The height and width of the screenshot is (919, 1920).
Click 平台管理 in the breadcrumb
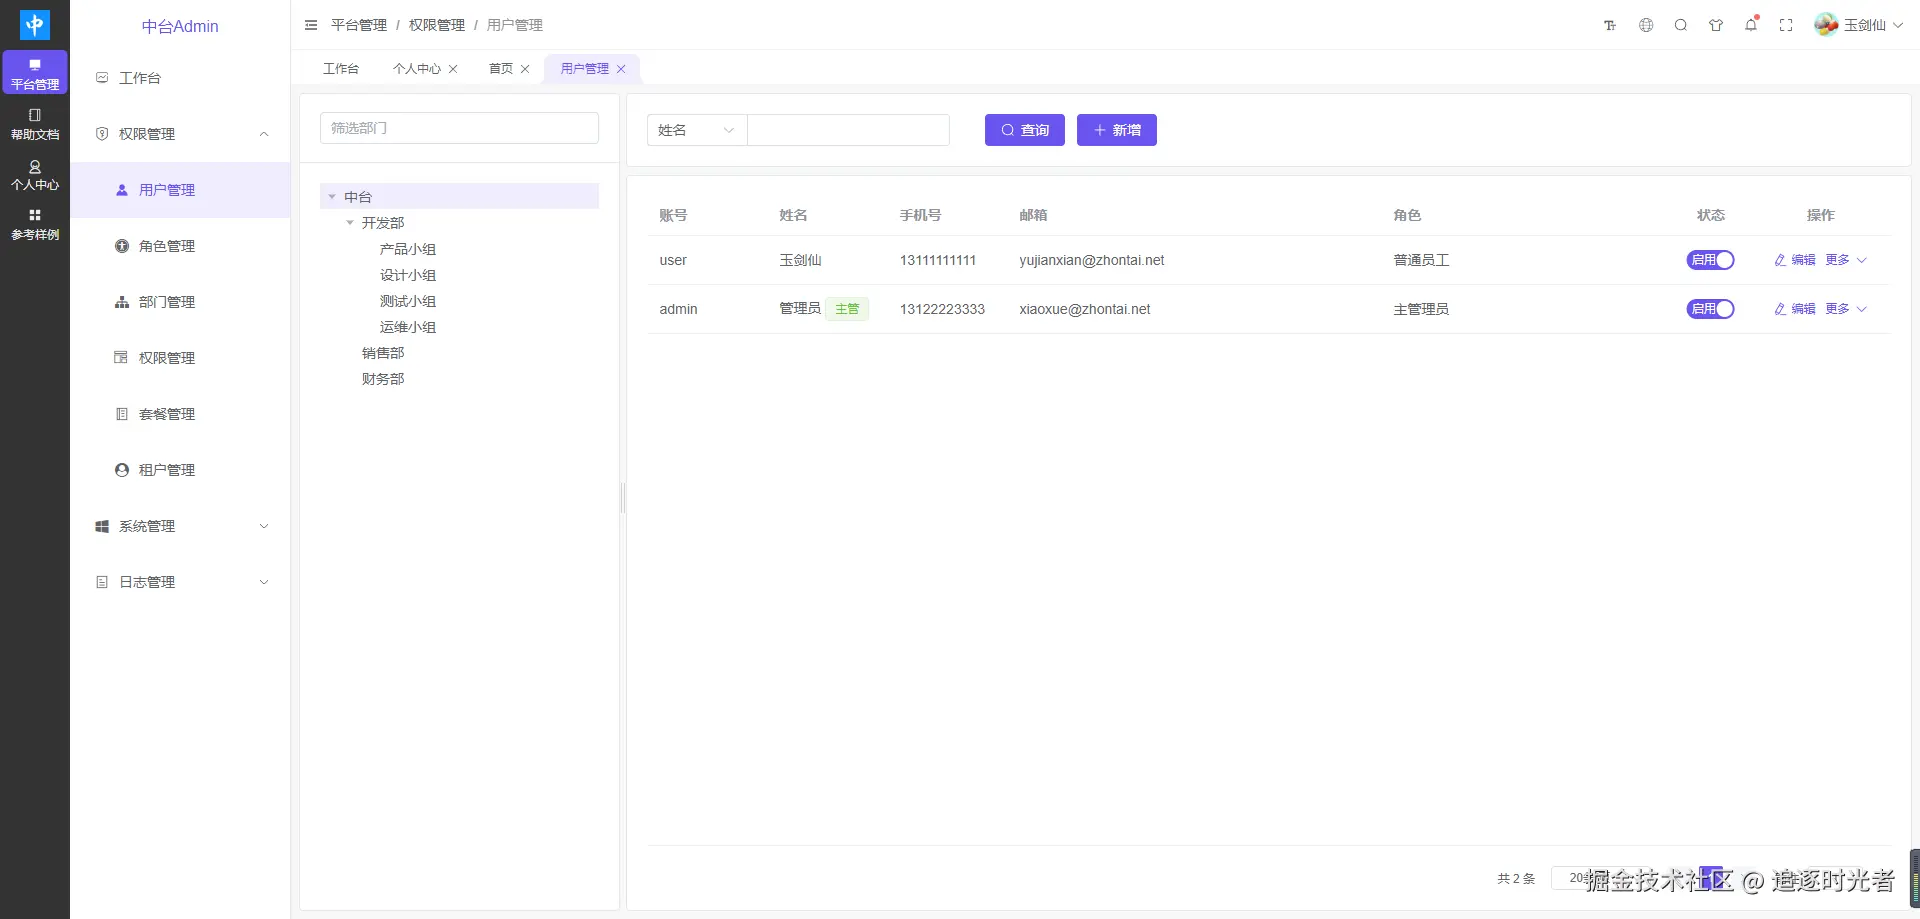[x=359, y=25]
